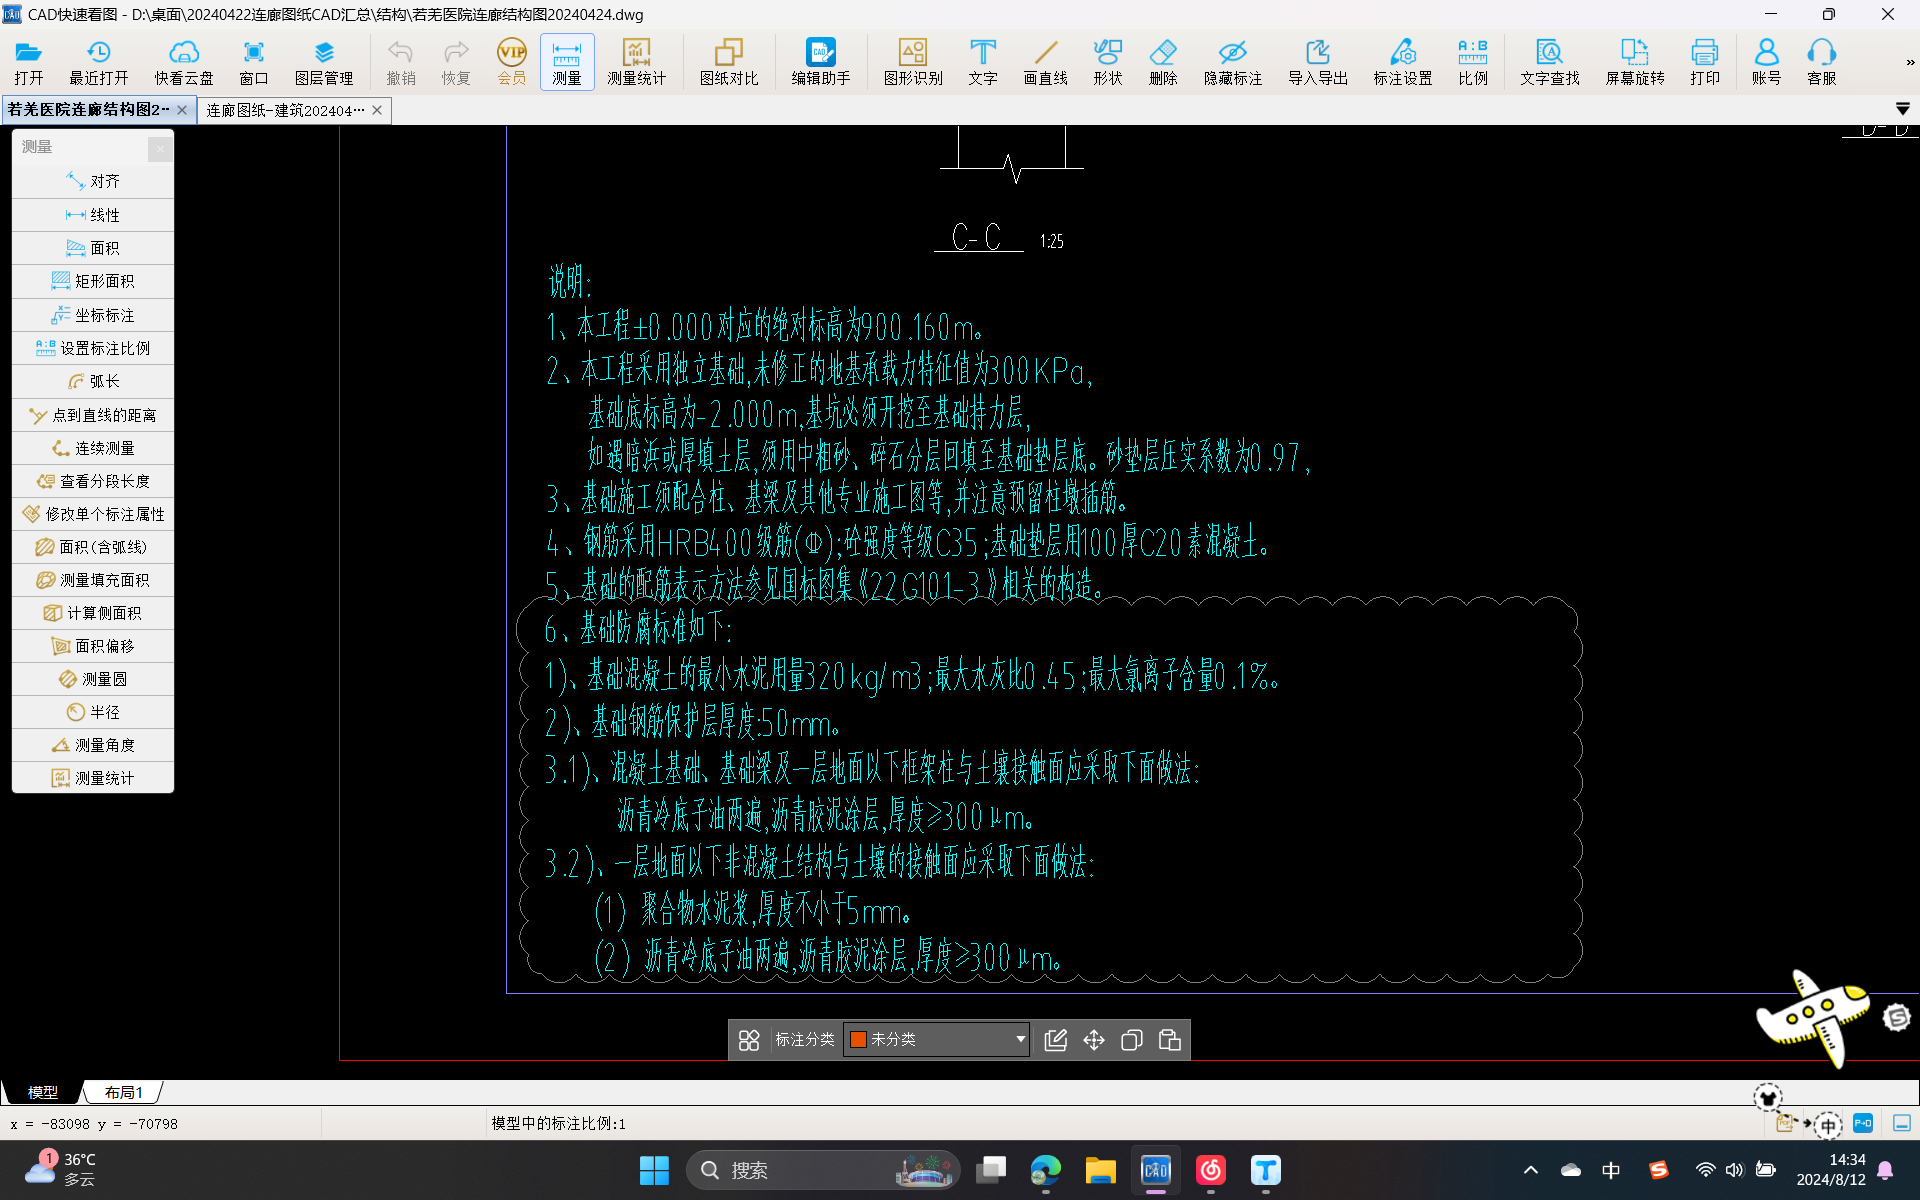This screenshot has width=1920, height=1200.
Task: Select the 形状 shape tool
Action: coord(1108,62)
